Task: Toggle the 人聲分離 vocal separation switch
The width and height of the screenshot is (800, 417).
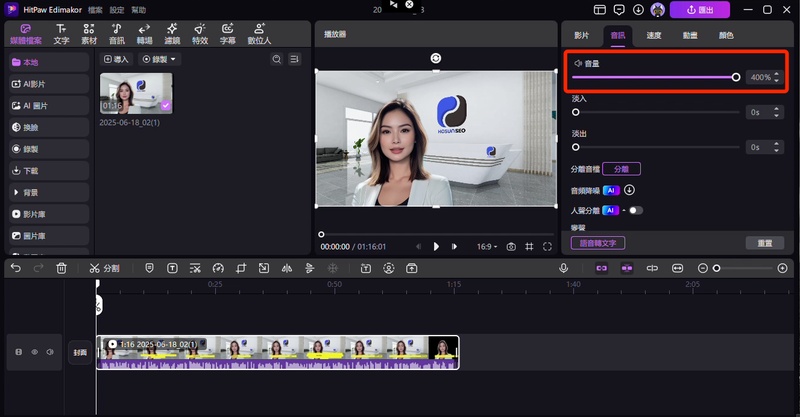Action: (x=636, y=210)
